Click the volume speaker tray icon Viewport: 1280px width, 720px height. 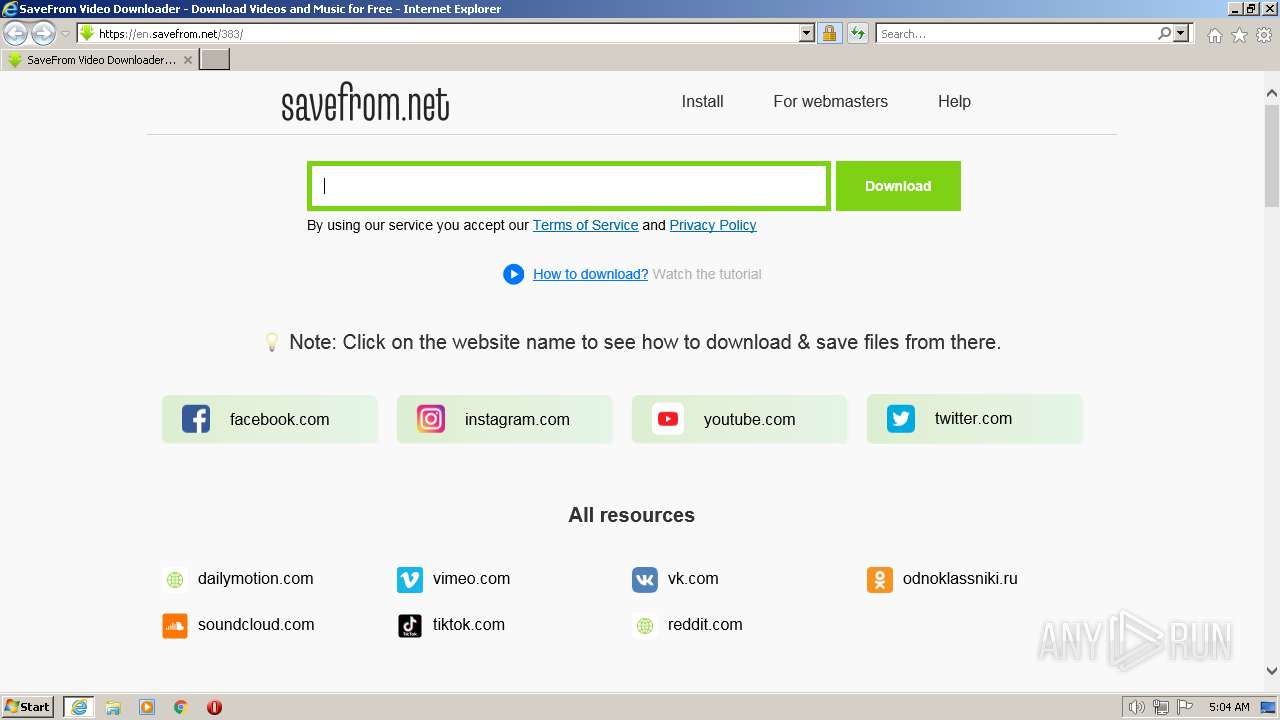click(1137, 707)
